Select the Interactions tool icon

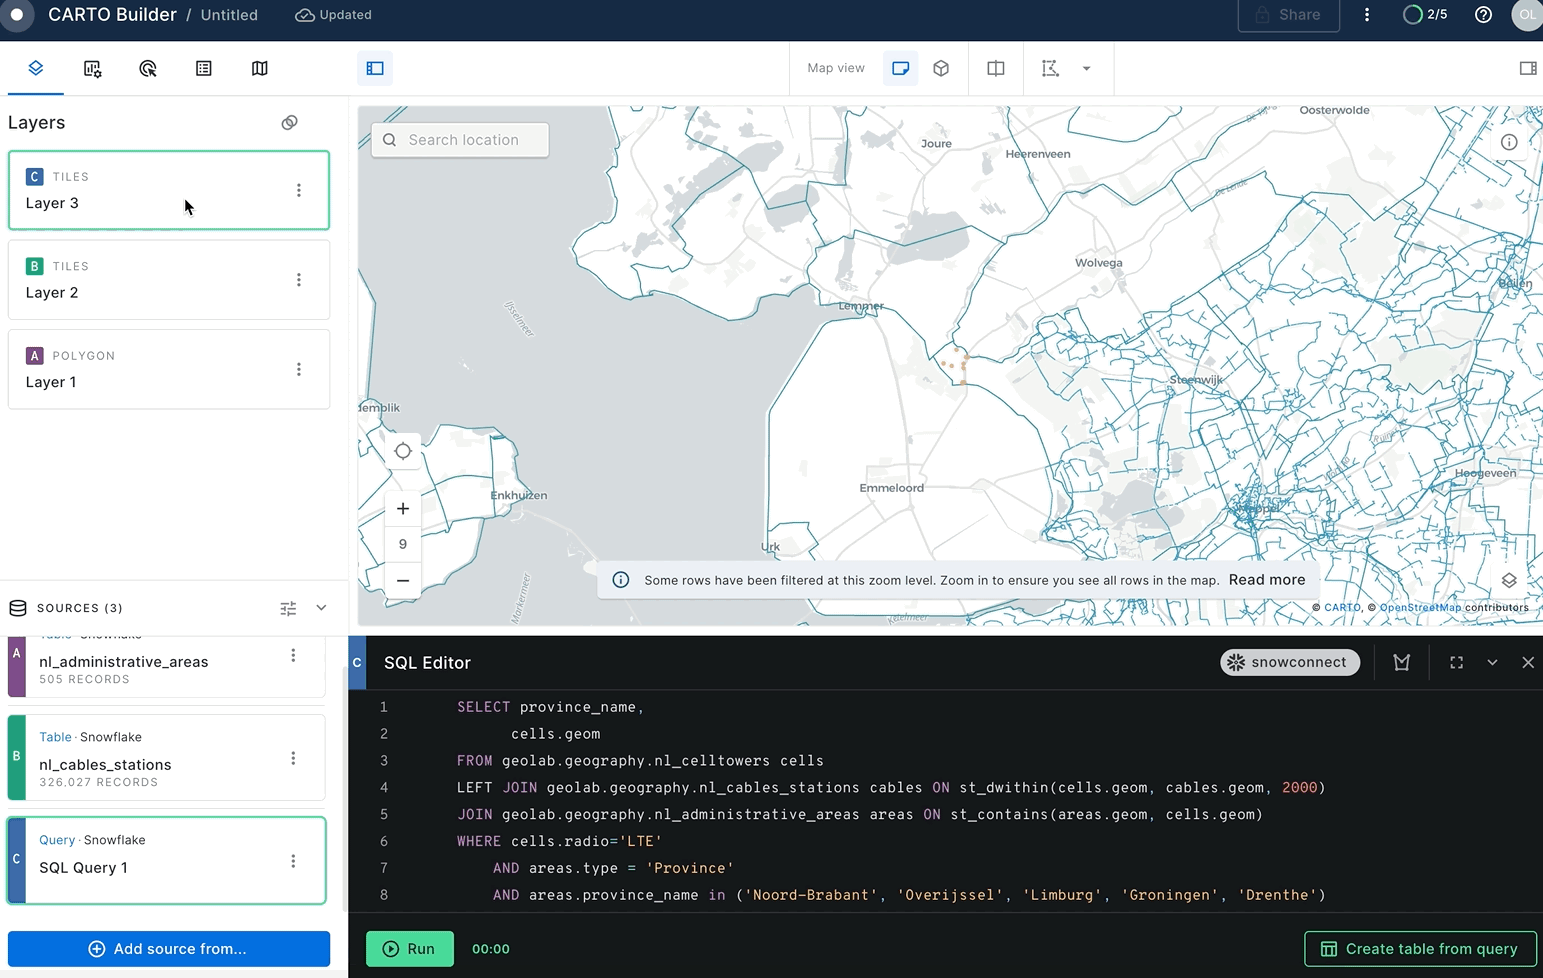148,69
